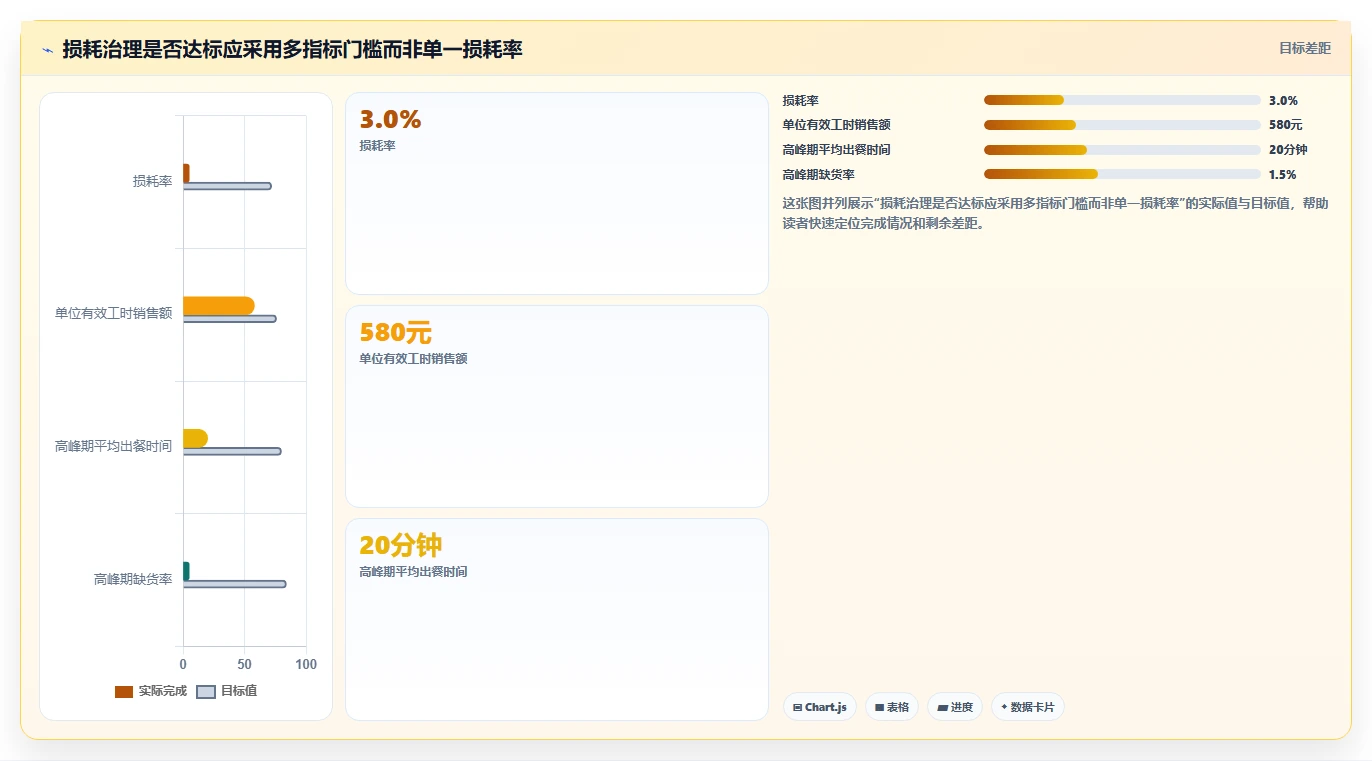Click the axis tick label 50
This screenshot has height=761, width=1372.
pyautogui.click(x=244, y=665)
